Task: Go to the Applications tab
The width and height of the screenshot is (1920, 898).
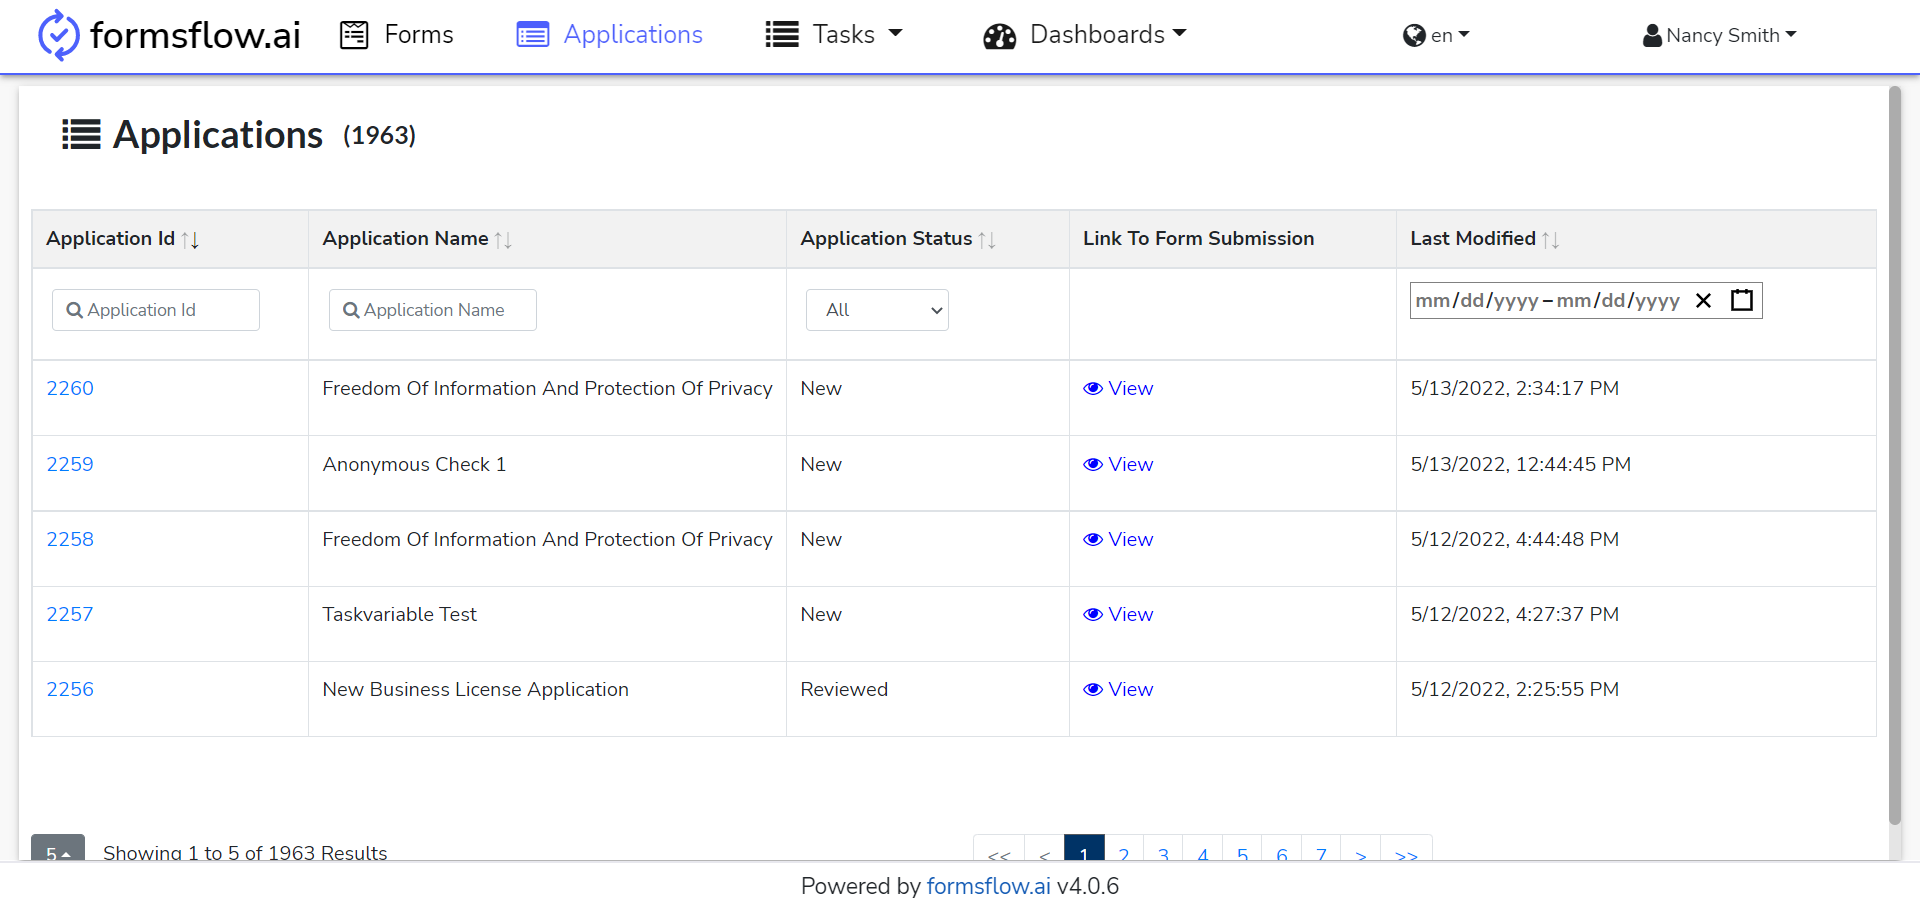Action: [x=610, y=35]
